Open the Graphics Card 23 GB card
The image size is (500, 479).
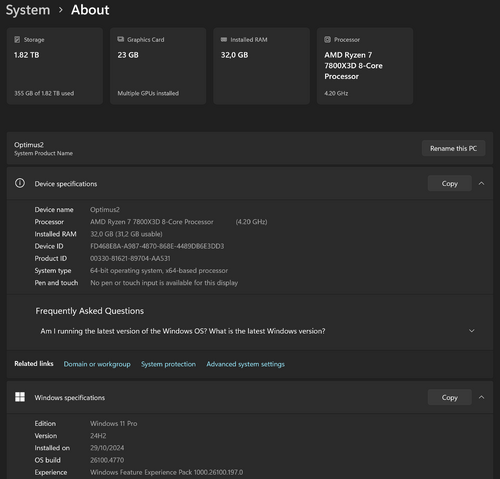pyautogui.click(x=158, y=66)
